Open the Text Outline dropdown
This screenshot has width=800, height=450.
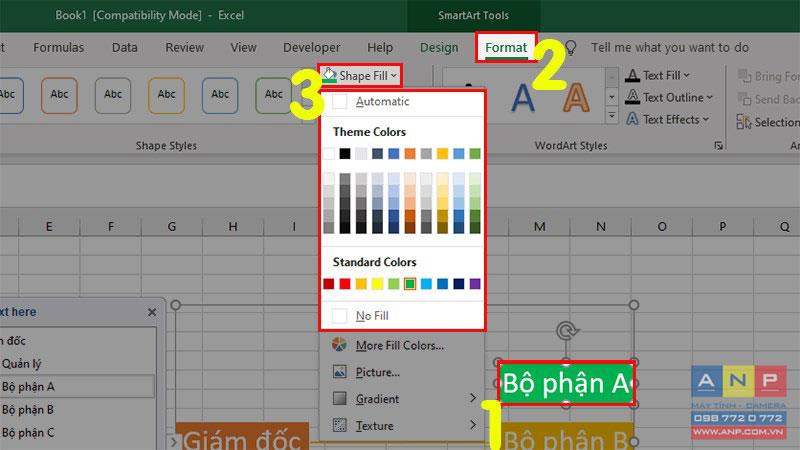669,97
